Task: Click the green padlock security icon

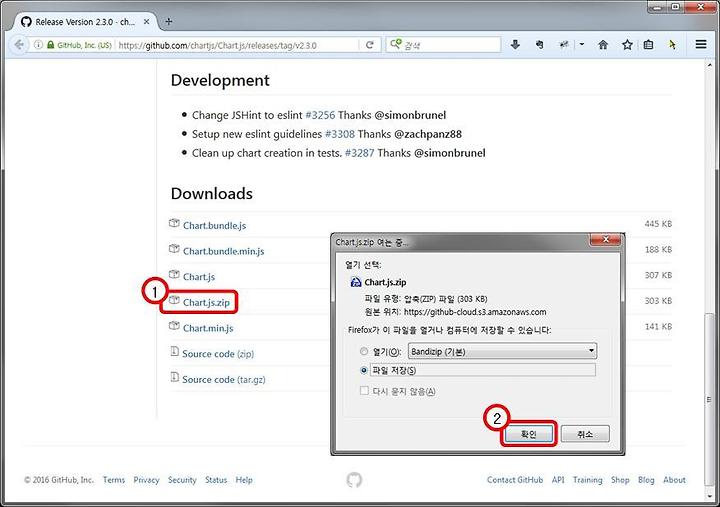Action: pos(51,45)
